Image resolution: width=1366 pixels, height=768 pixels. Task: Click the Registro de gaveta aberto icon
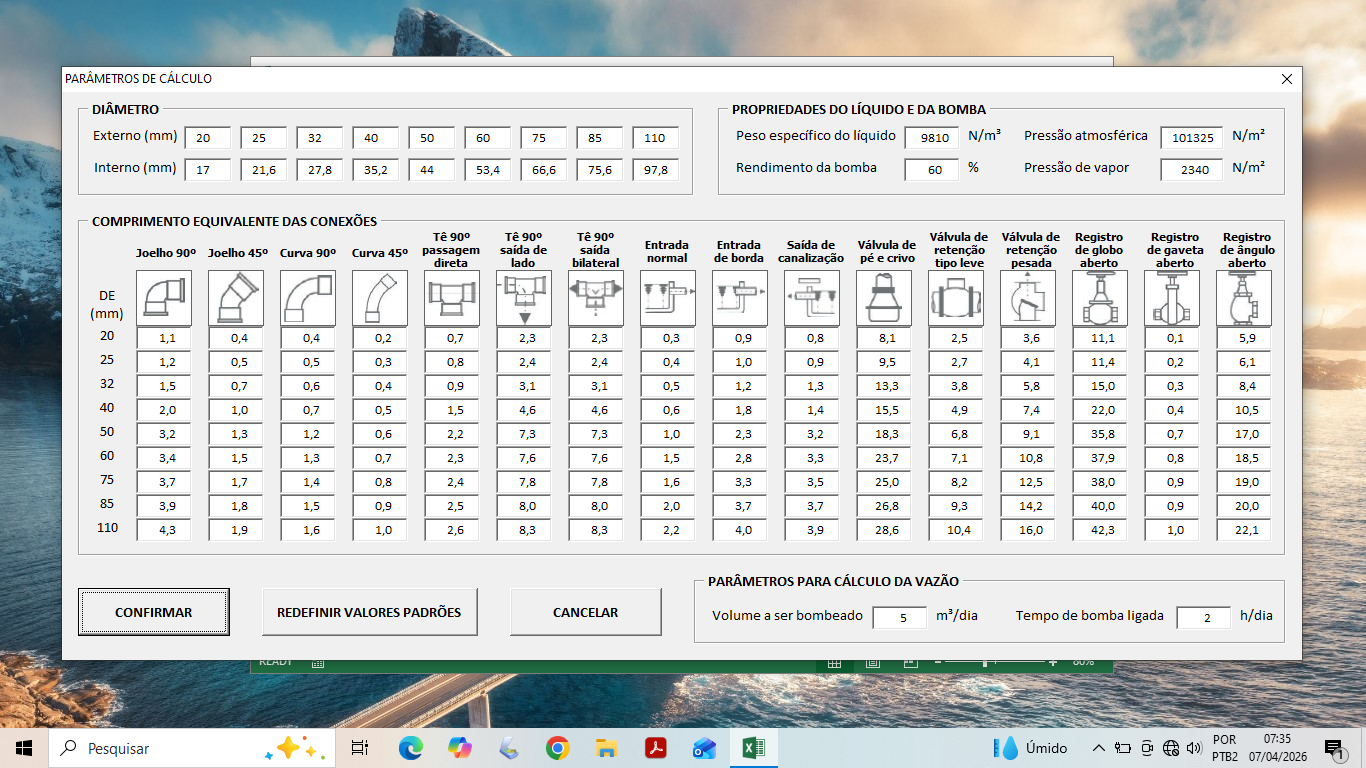1172,298
